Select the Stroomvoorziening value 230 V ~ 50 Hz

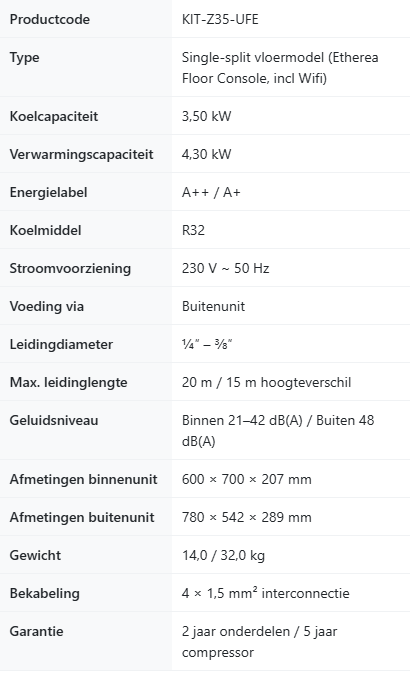coord(225,268)
